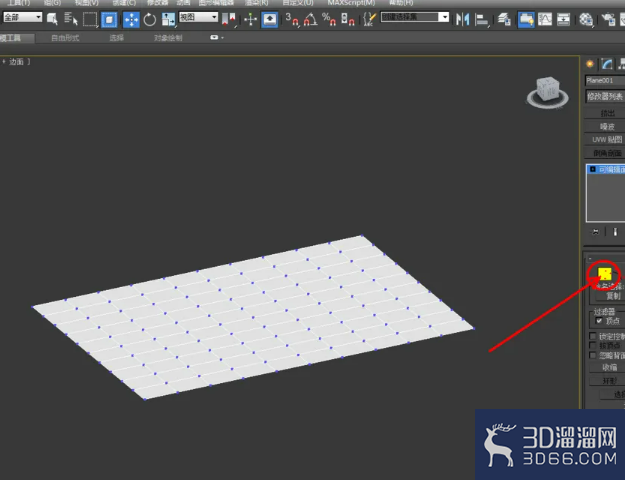This screenshot has height=480, width=625.
Task: Activate the Select and Scale tool
Action: tap(168, 20)
